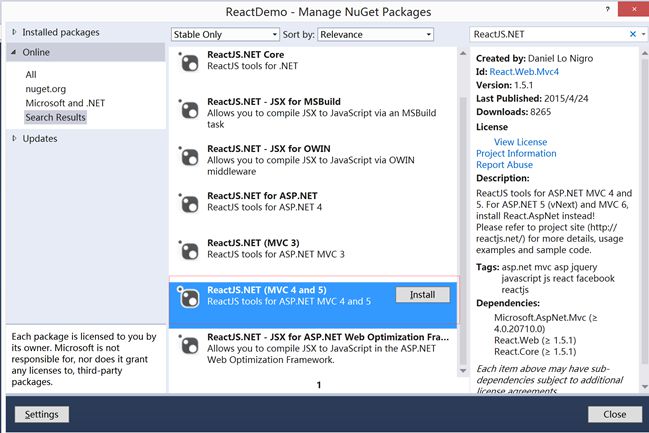Open the help question mark in title bar
Image resolution: width=649 pixels, height=433 pixels.
[607, 9]
